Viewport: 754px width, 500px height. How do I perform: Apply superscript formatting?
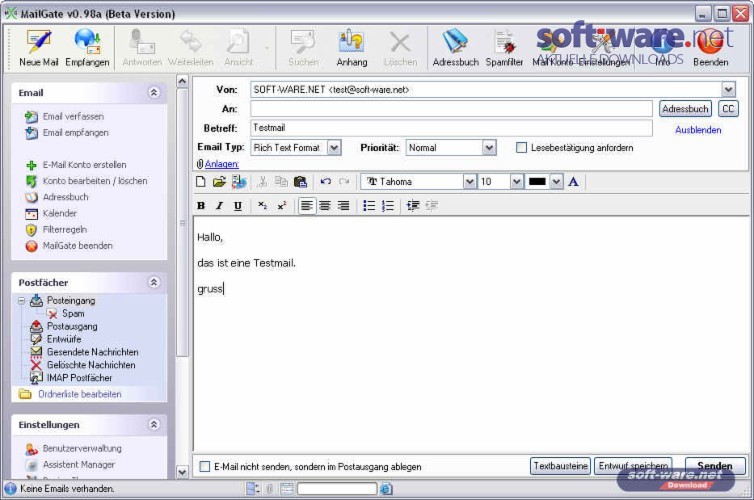click(x=282, y=206)
